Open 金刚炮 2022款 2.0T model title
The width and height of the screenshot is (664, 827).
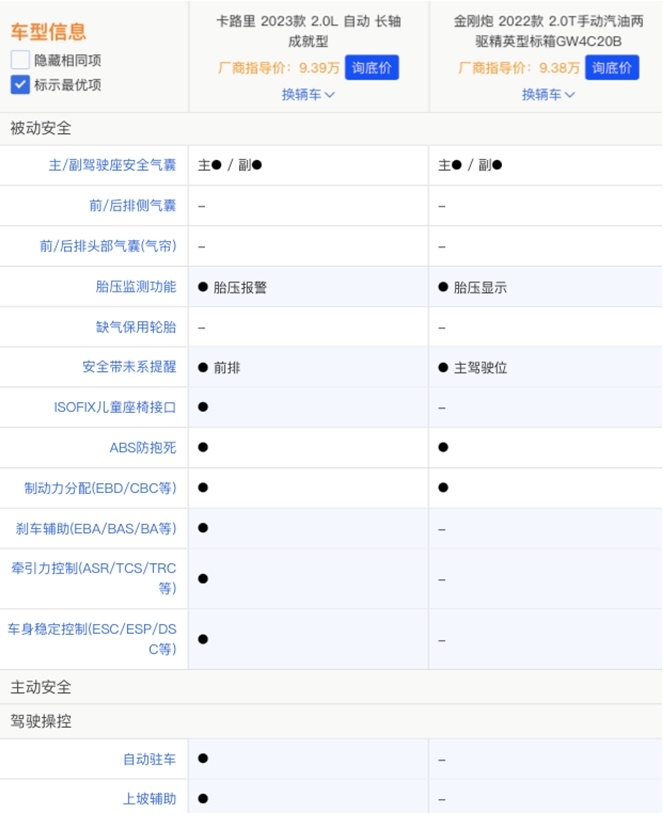pyautogui.click(x=548, y=31)
